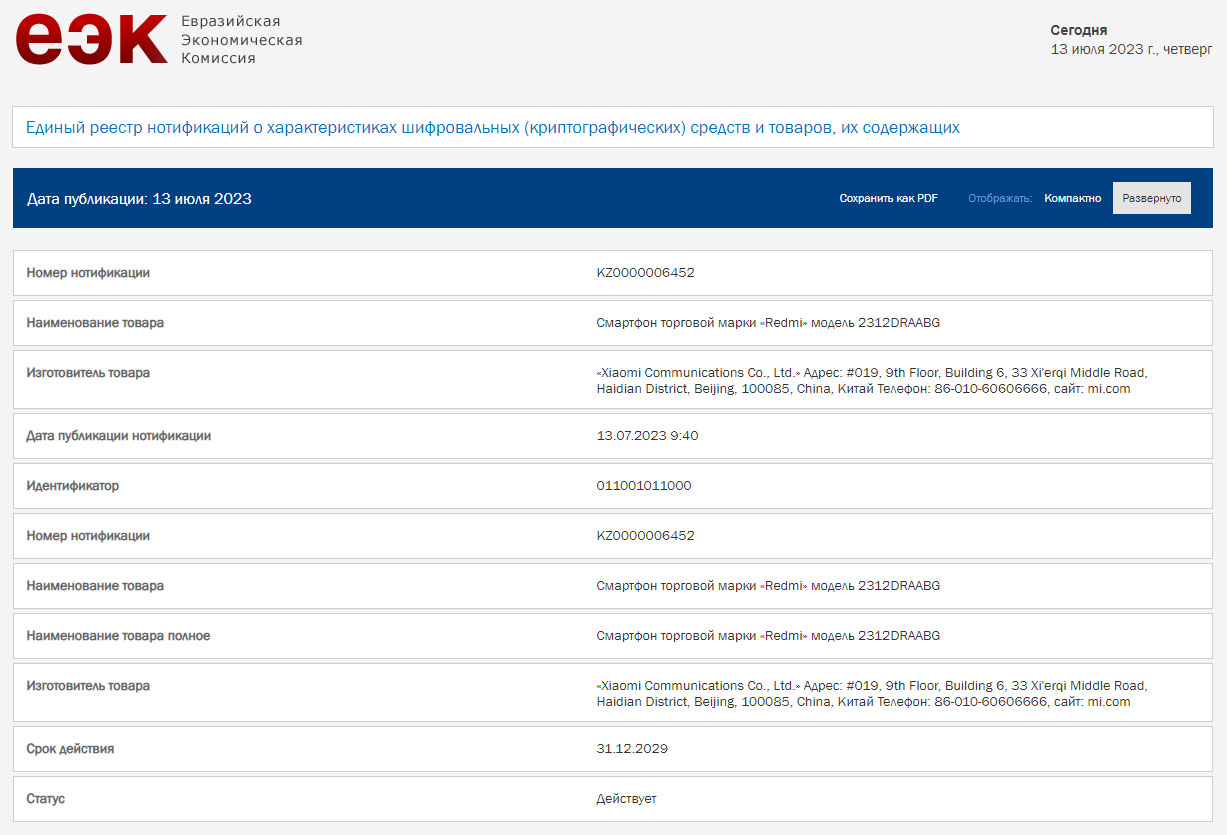The width and height of the screenshot is (1227, 835).
Task: Switch display mode to Развернуто
Action: point(1151,198)
